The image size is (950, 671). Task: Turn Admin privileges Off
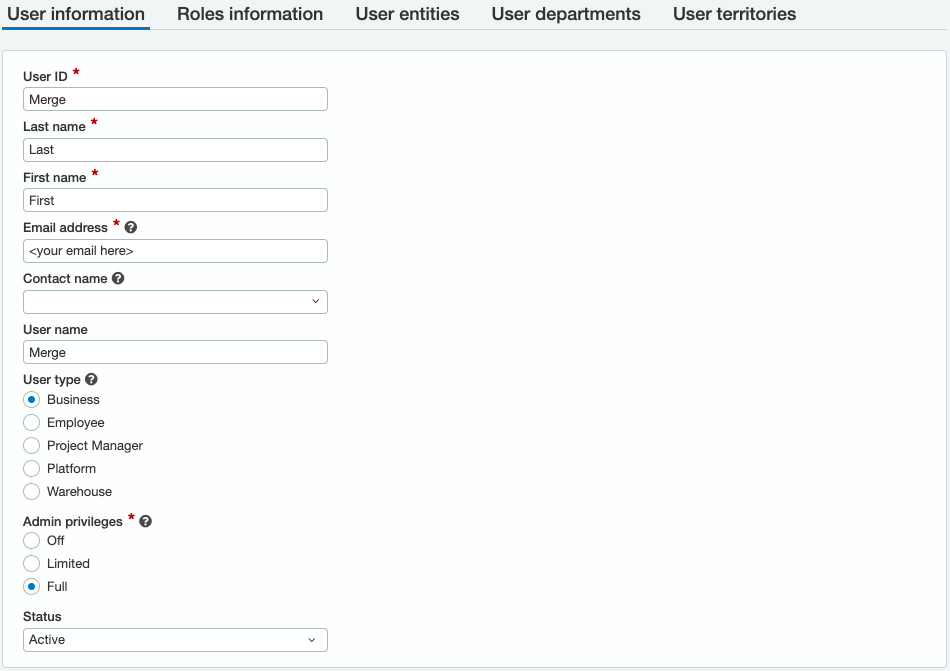[x=32, y=541]
